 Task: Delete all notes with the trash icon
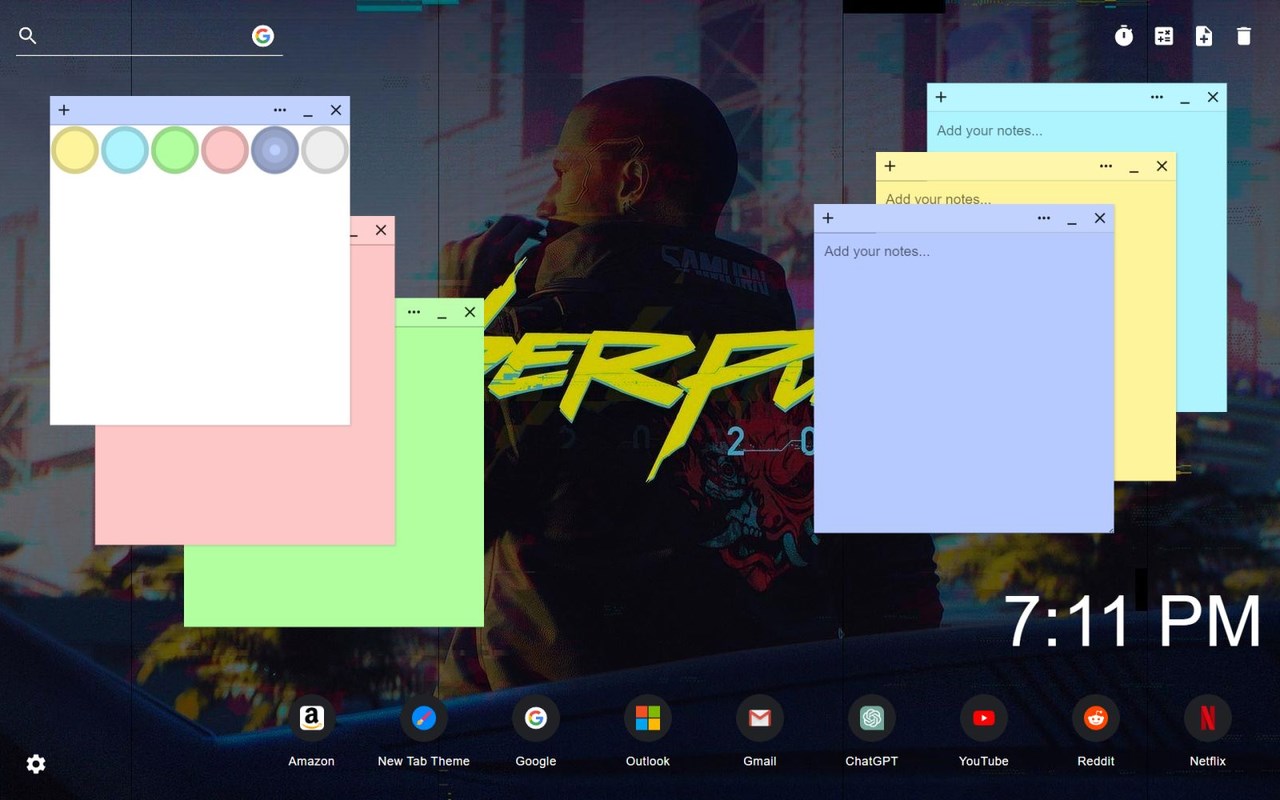coord(1244,36)
